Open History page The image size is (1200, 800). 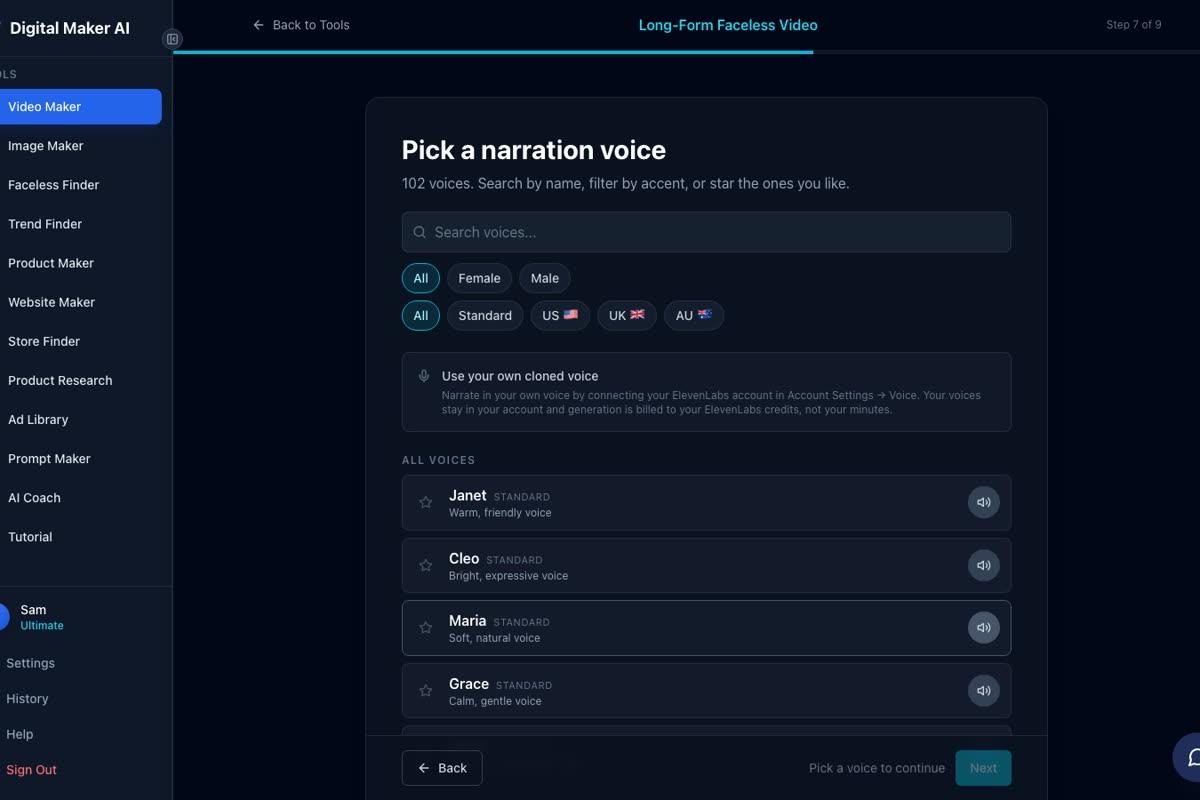pos(27,699)
